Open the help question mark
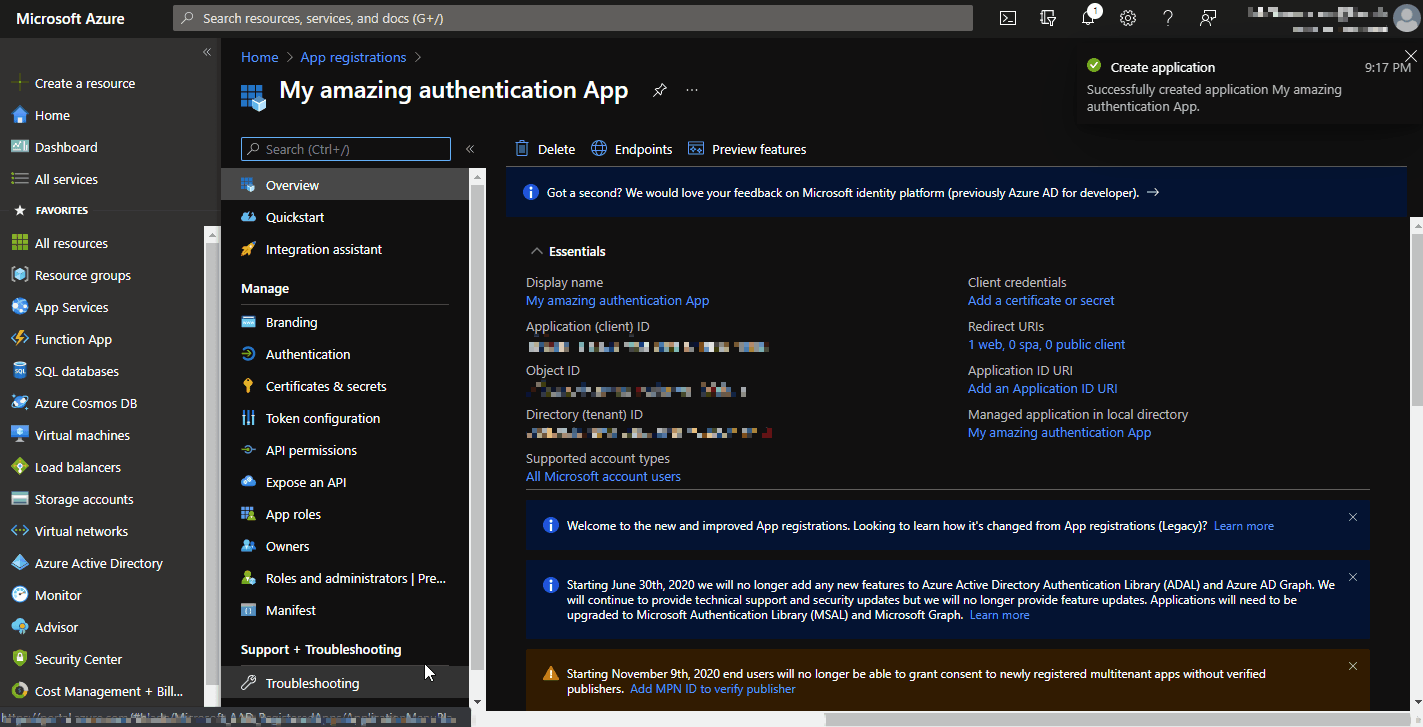The width and height of the screenshot is (1423, 727). point(1167,17)
